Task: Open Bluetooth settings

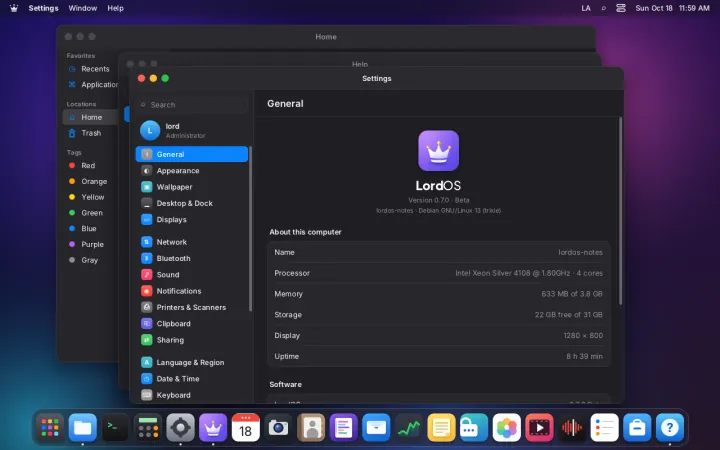Action: pyautogui.click(x=192, y=259)
